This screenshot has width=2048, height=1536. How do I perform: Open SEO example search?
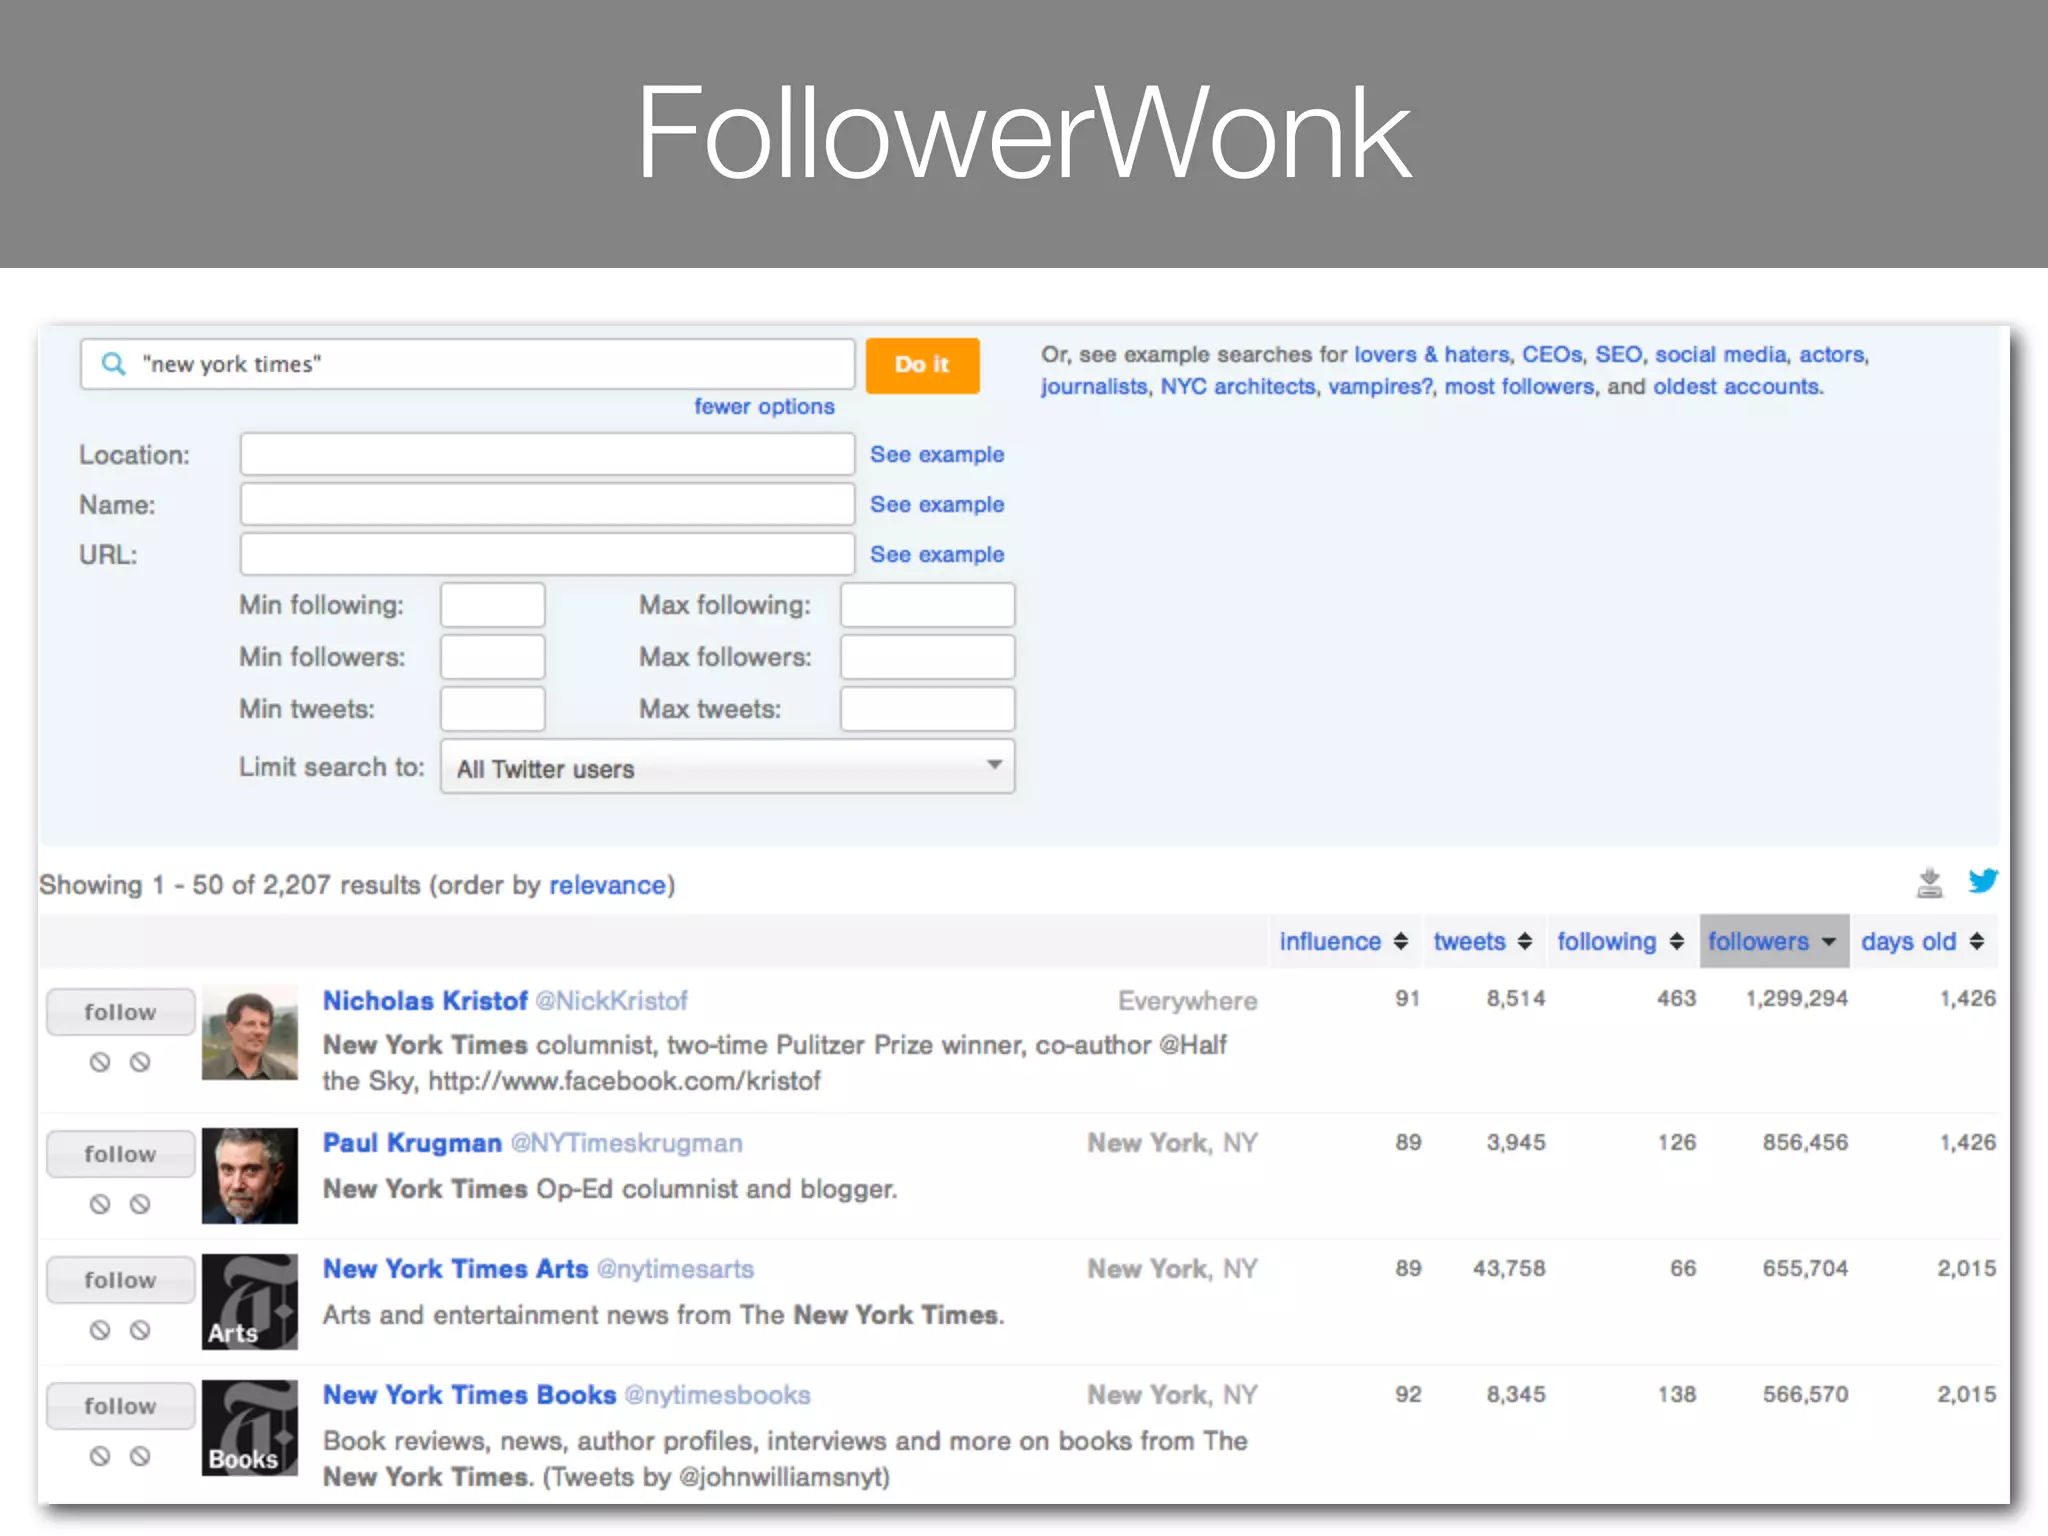1618,354
